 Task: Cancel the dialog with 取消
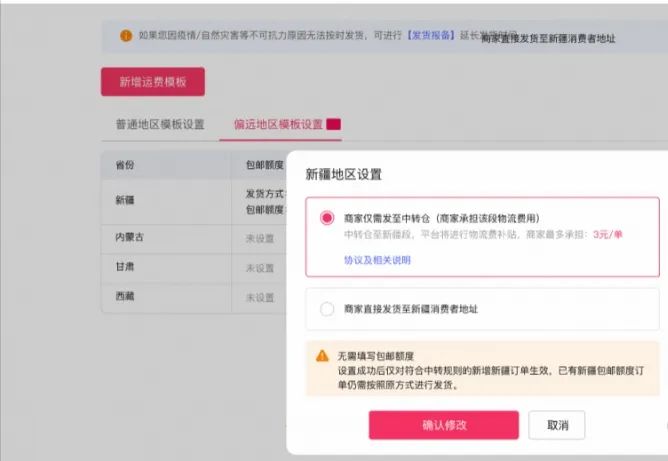pos(557,425)
